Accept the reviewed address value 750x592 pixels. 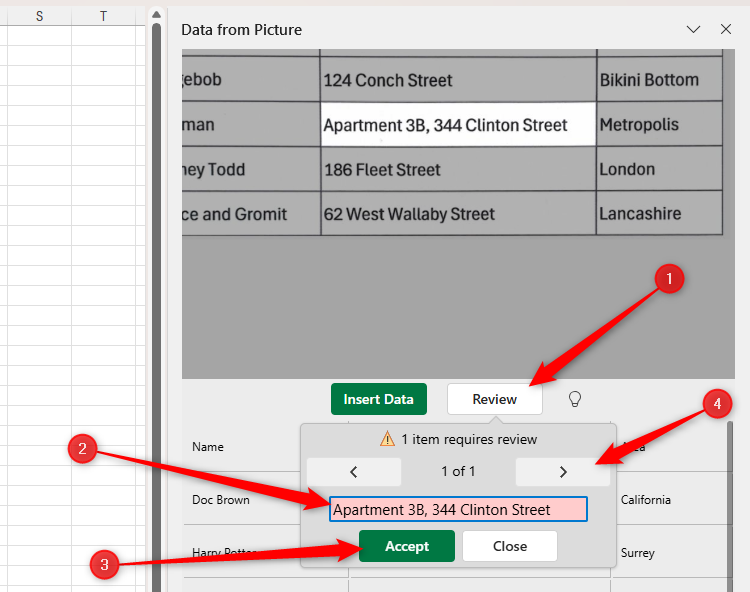(x=406, y=546)
